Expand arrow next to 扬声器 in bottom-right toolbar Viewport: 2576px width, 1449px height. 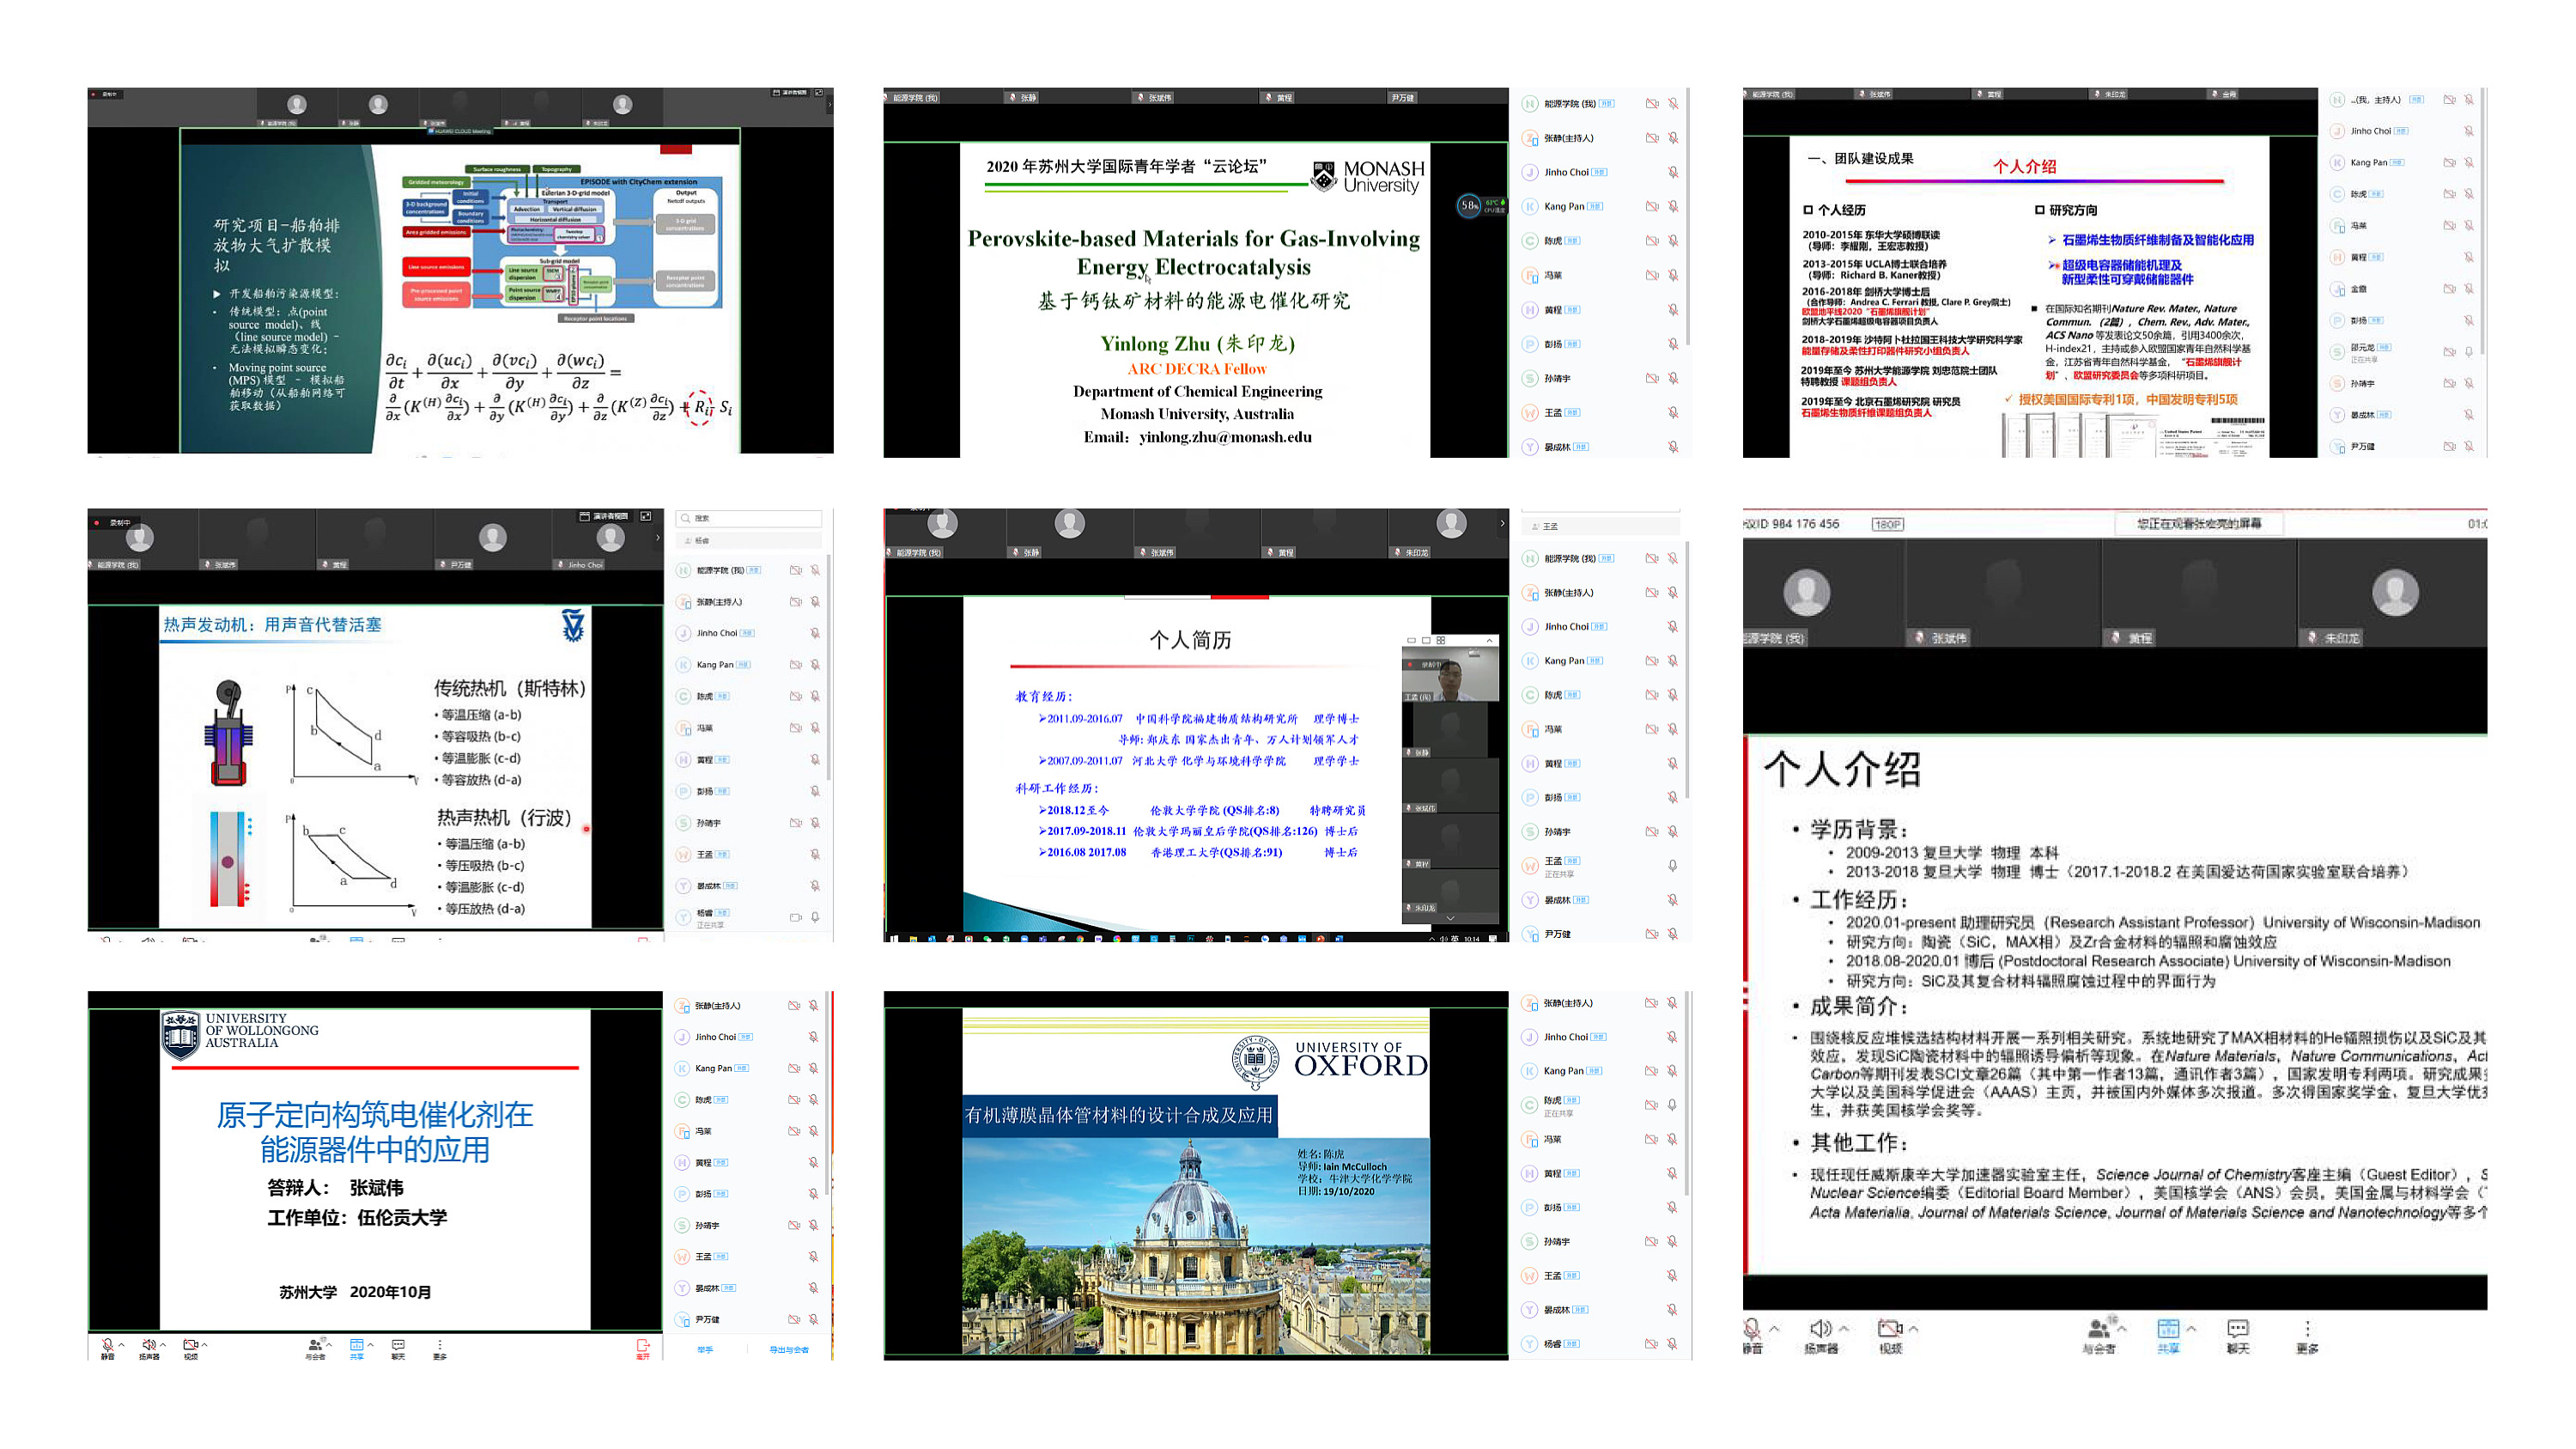[x=1843, y=1329]
